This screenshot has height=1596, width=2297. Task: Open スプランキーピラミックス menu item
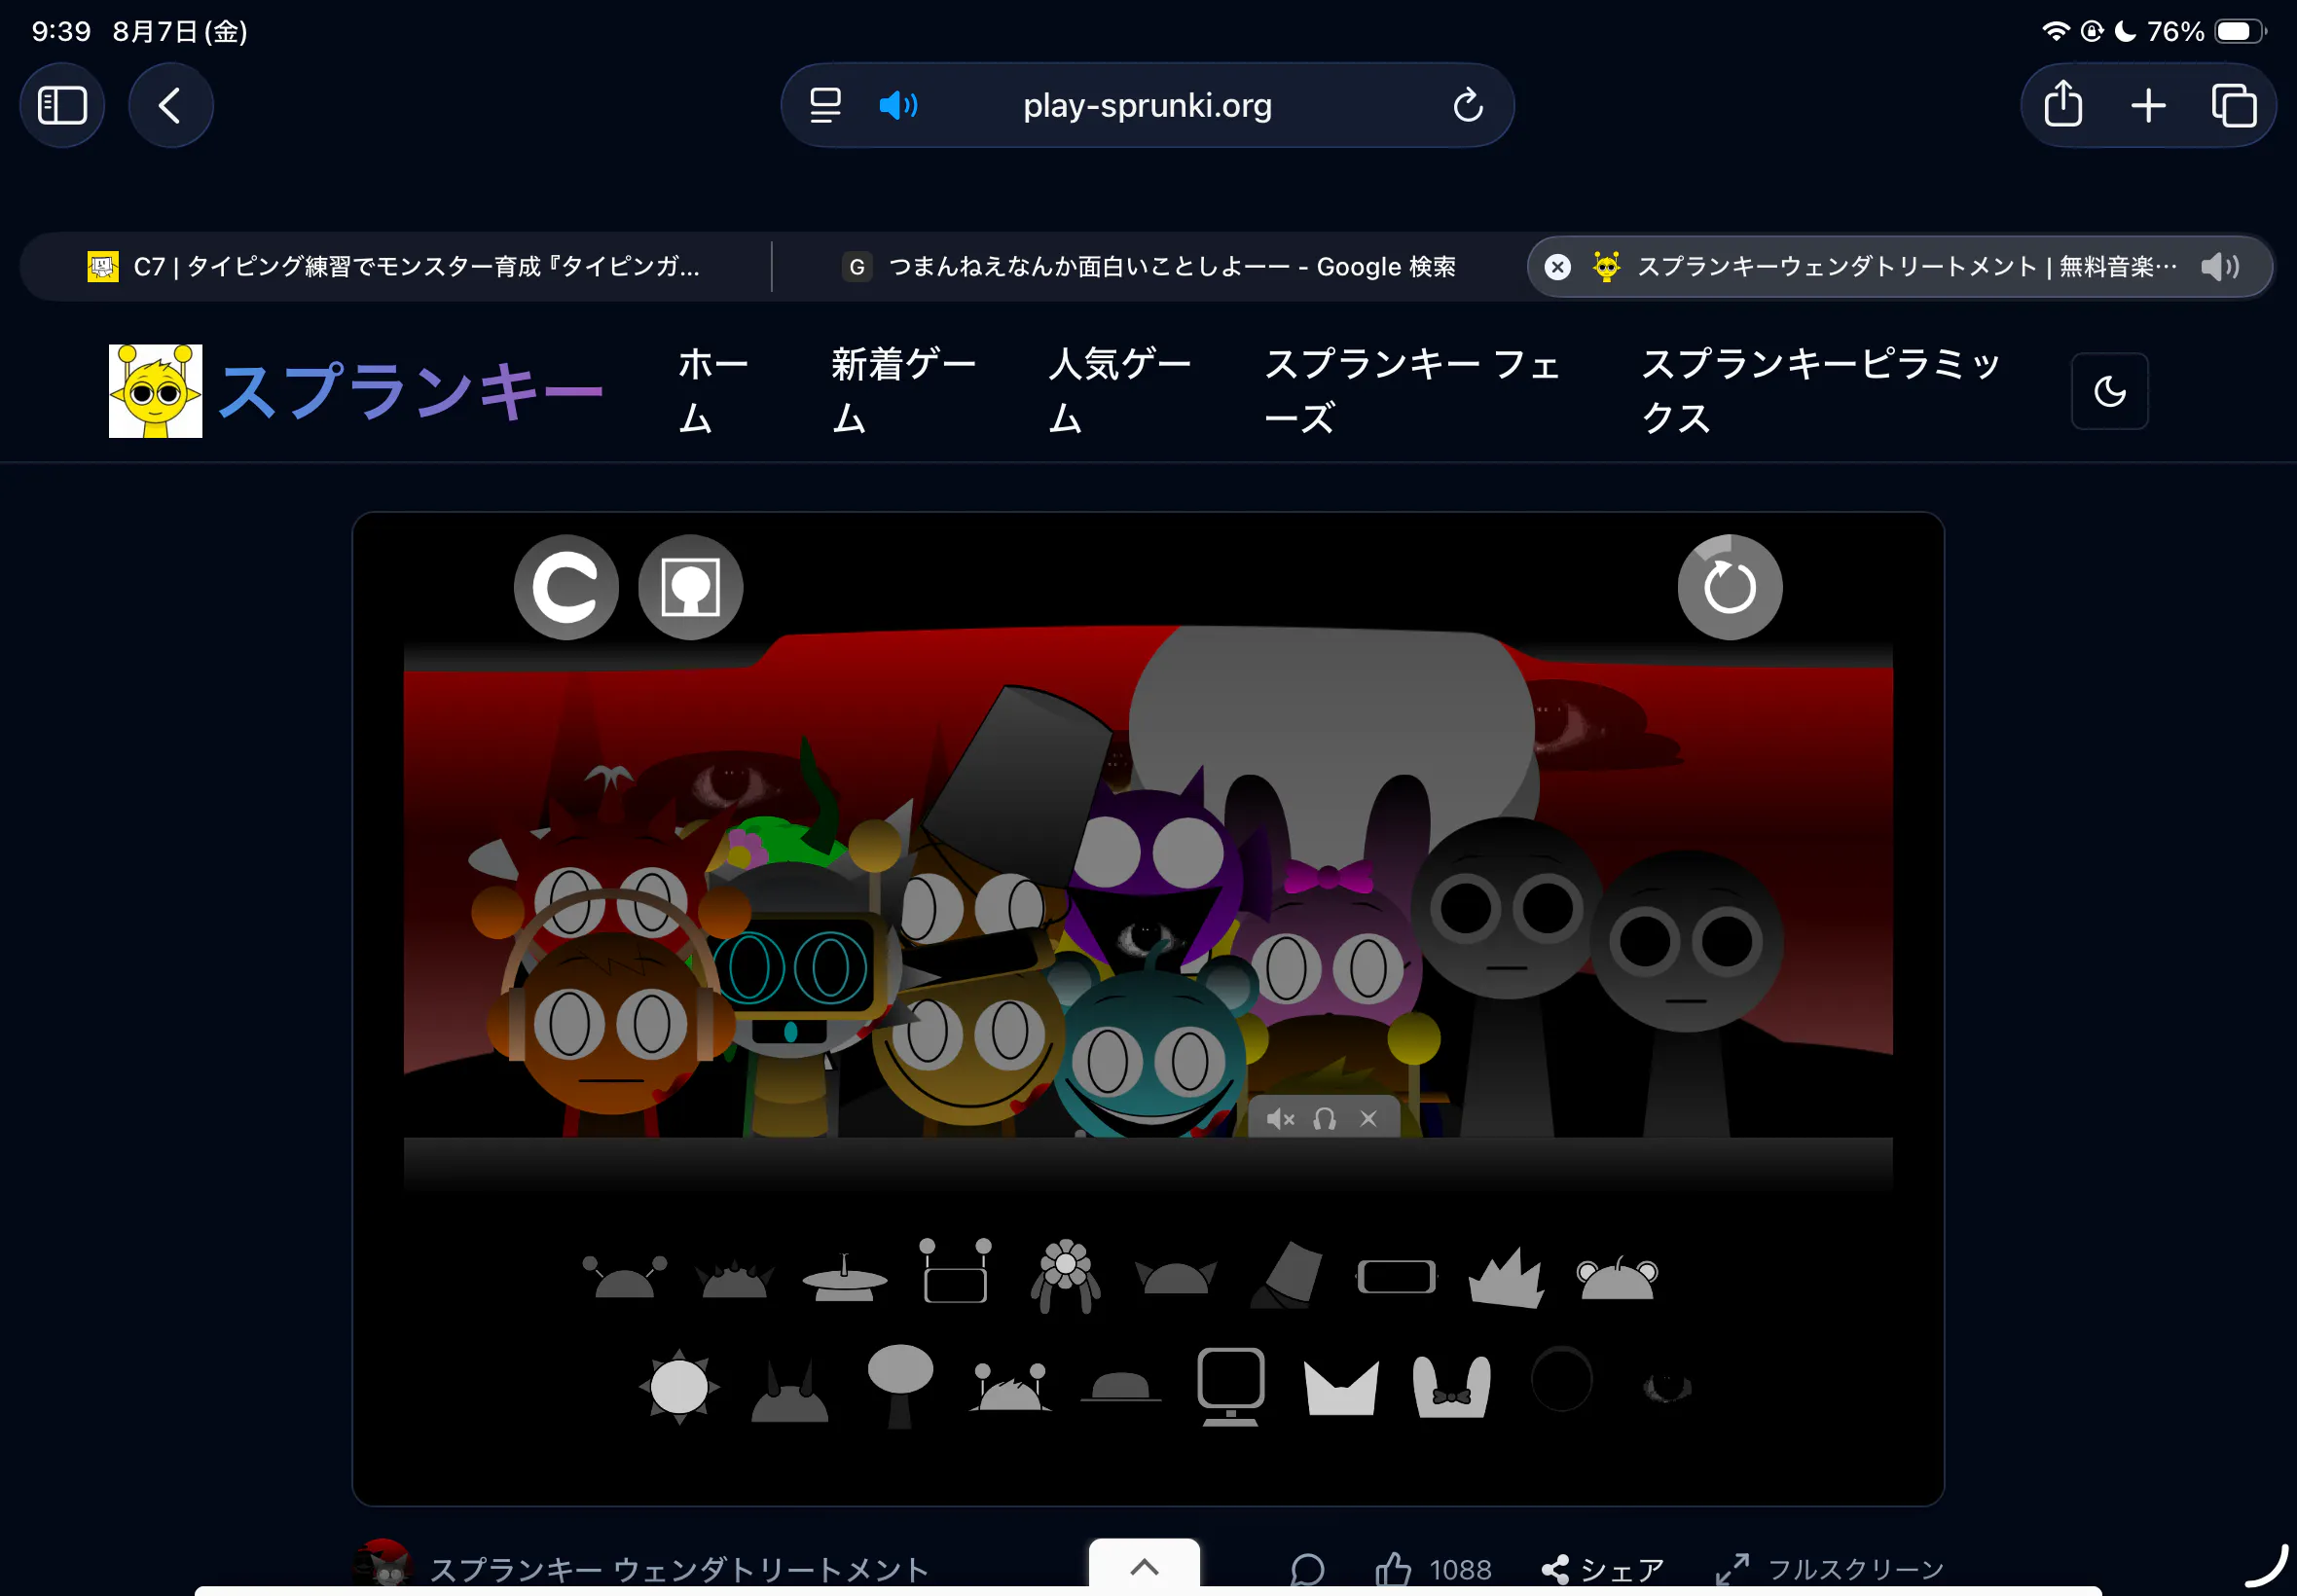pos(1821,391)
